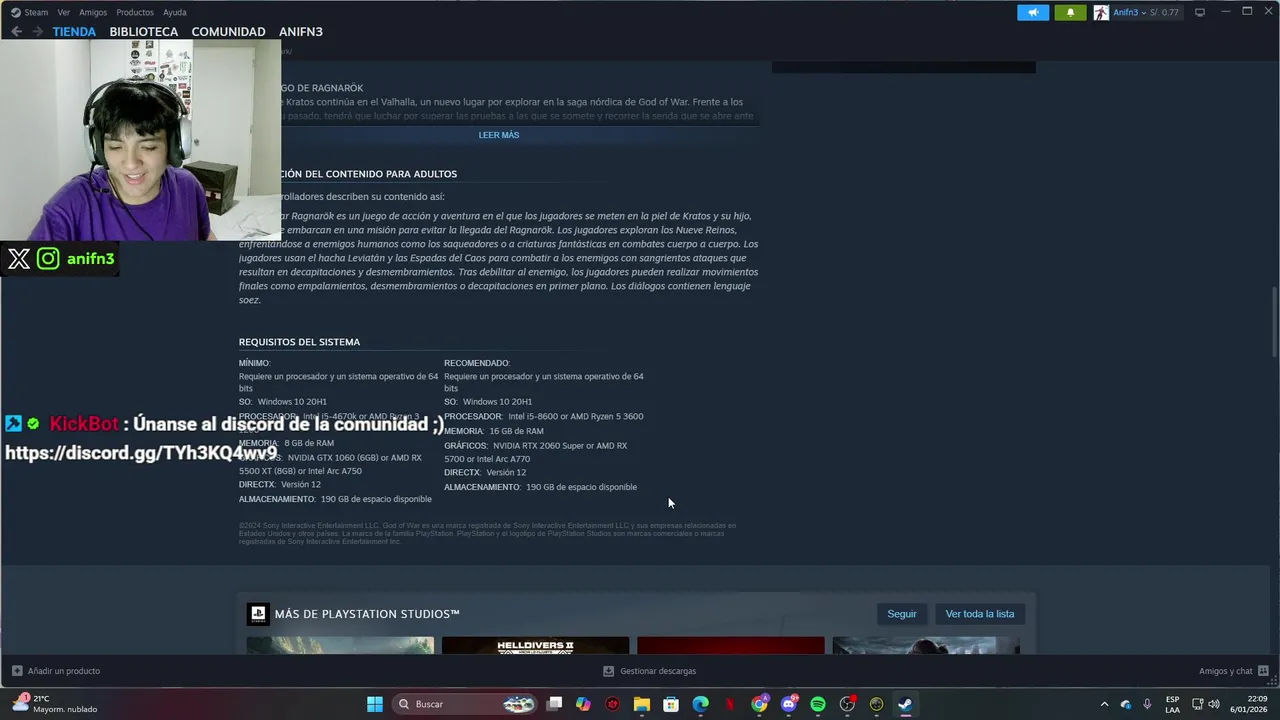The width and height of the screenshot is (1280, 720).
Task: Click Ver toda la lista button
Action: coord(980,614)
